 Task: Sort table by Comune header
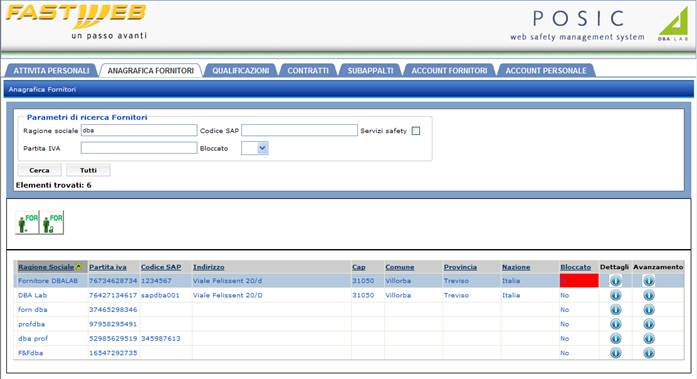400,267
